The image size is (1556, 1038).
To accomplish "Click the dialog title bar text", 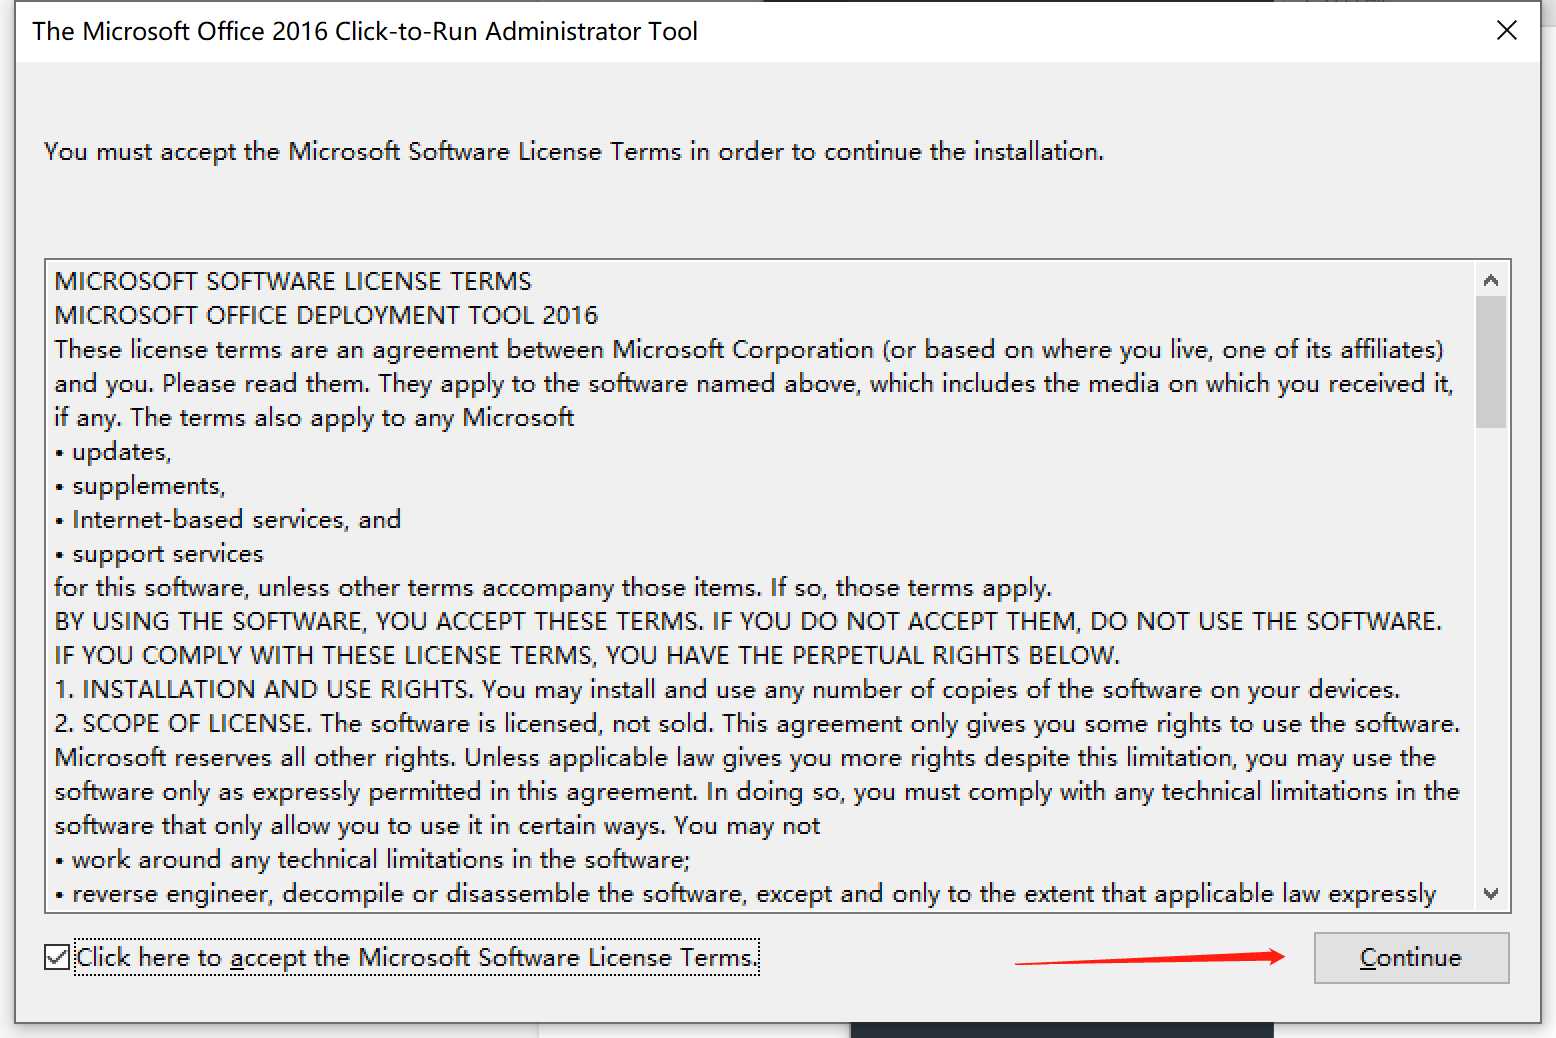I will pos(365,31).
